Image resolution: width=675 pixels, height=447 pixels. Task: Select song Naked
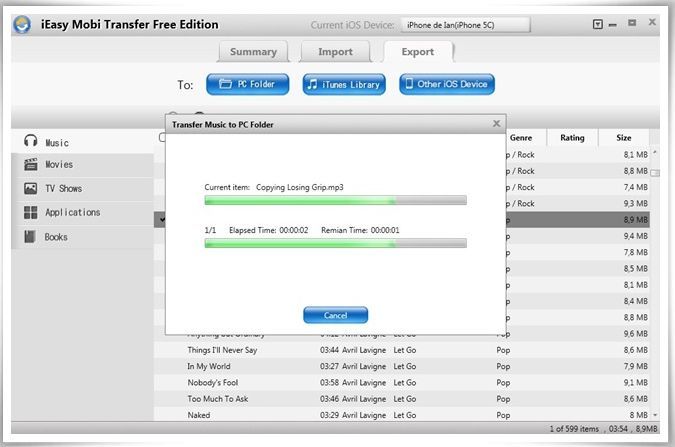click(199, 416)
